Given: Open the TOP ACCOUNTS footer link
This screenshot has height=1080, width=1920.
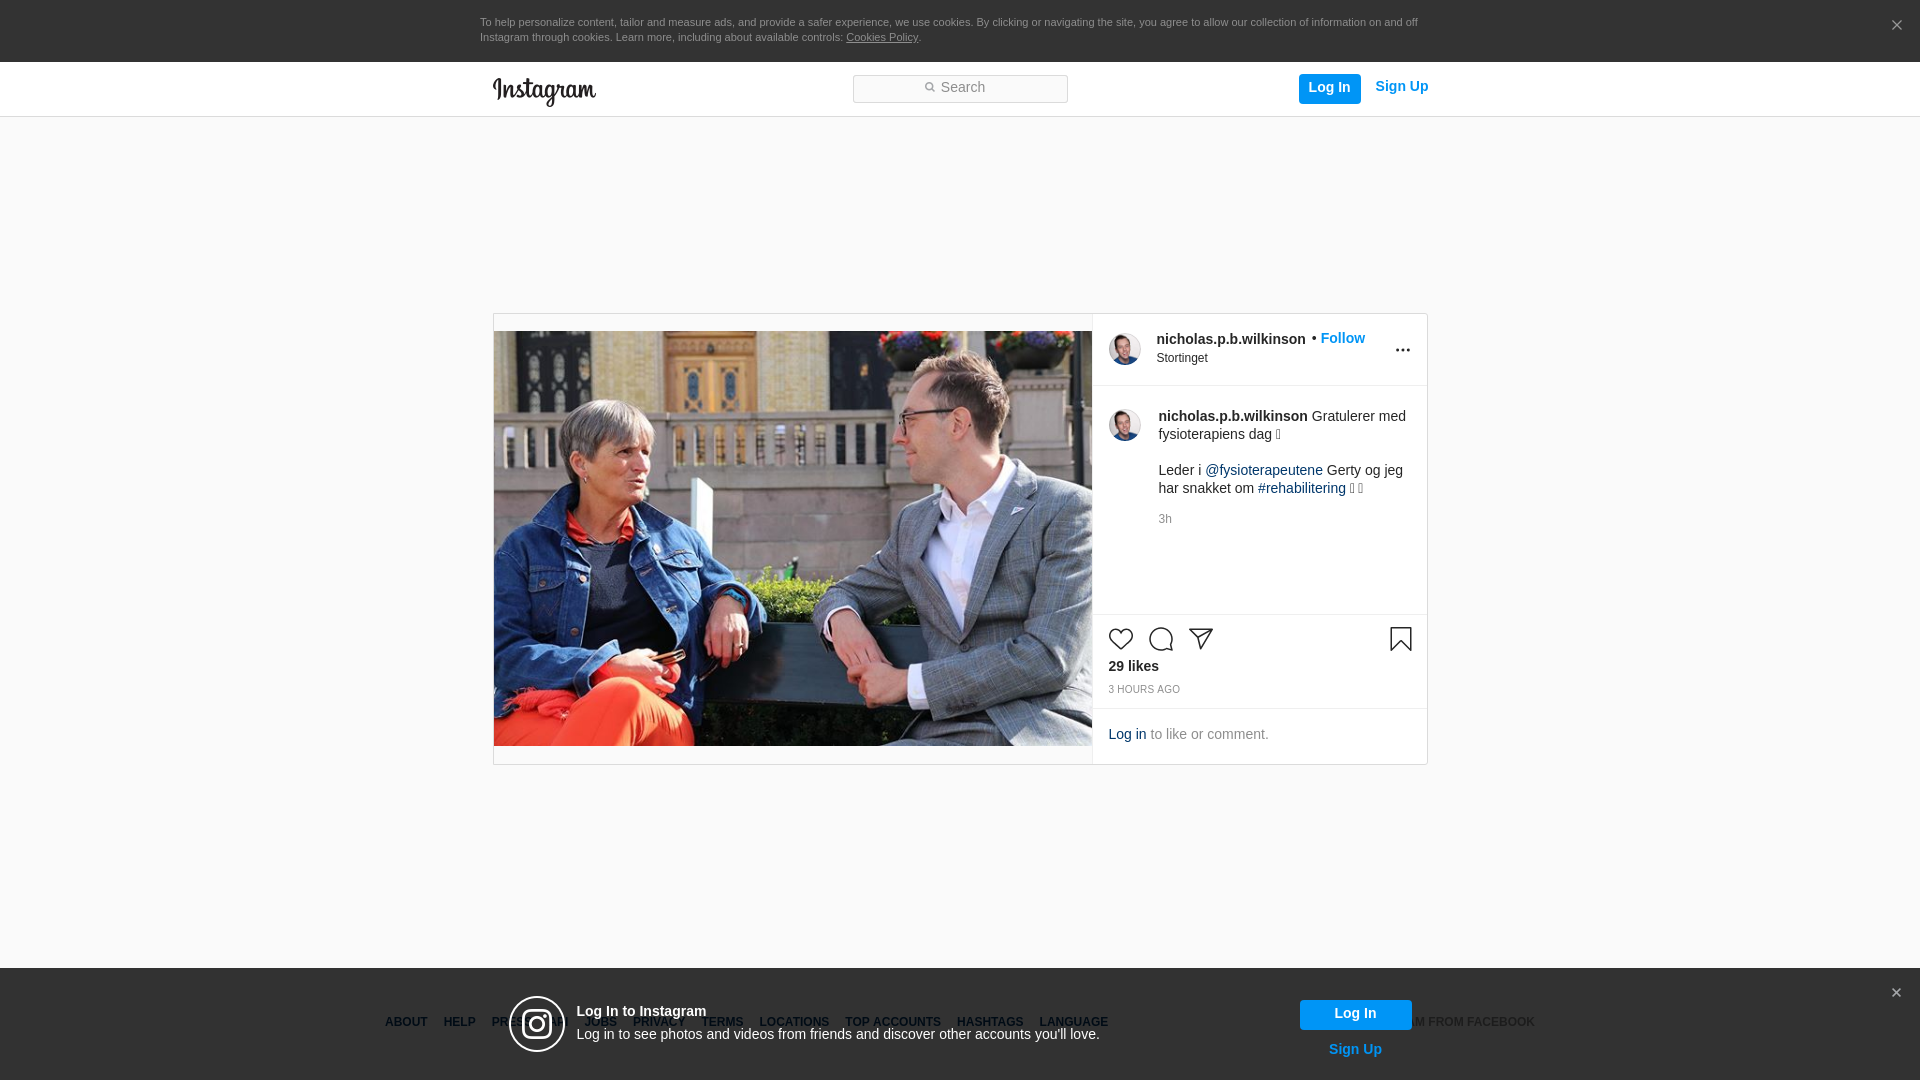Looking at the screenshot, I should tap(893, 1022).
